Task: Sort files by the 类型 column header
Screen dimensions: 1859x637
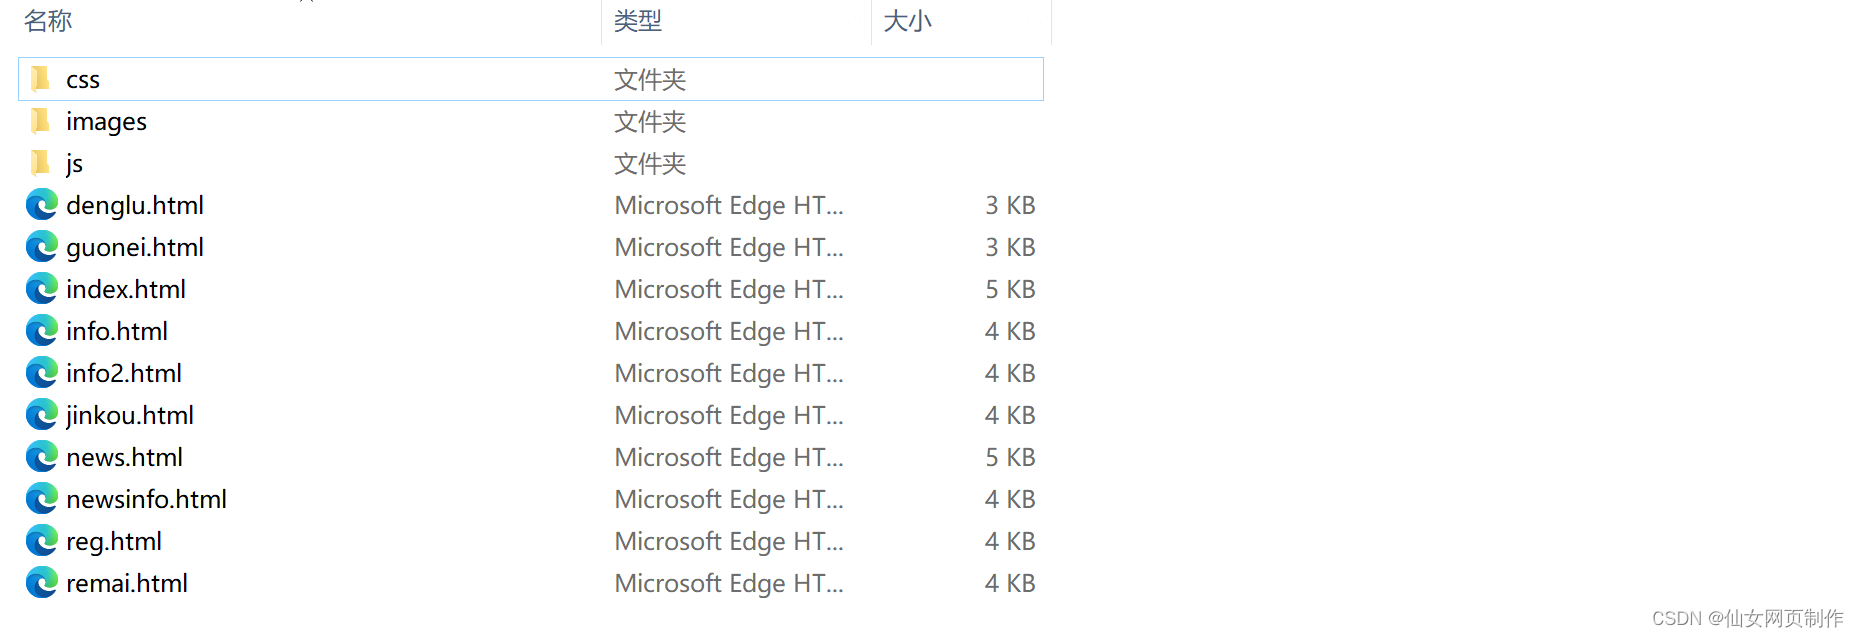Action: click(637, 20)
